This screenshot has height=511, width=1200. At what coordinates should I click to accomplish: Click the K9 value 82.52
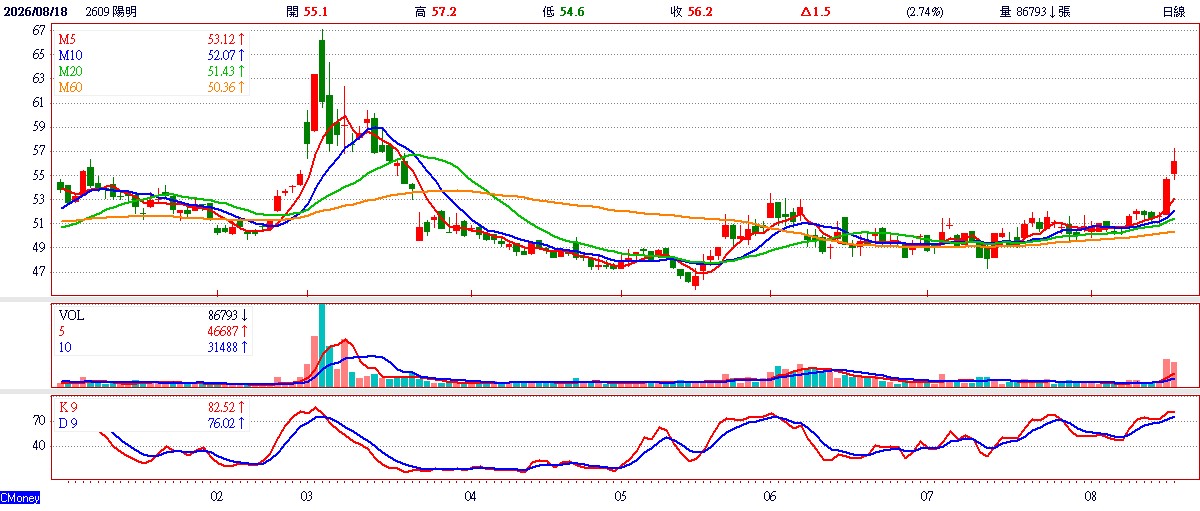click(221, 407)
